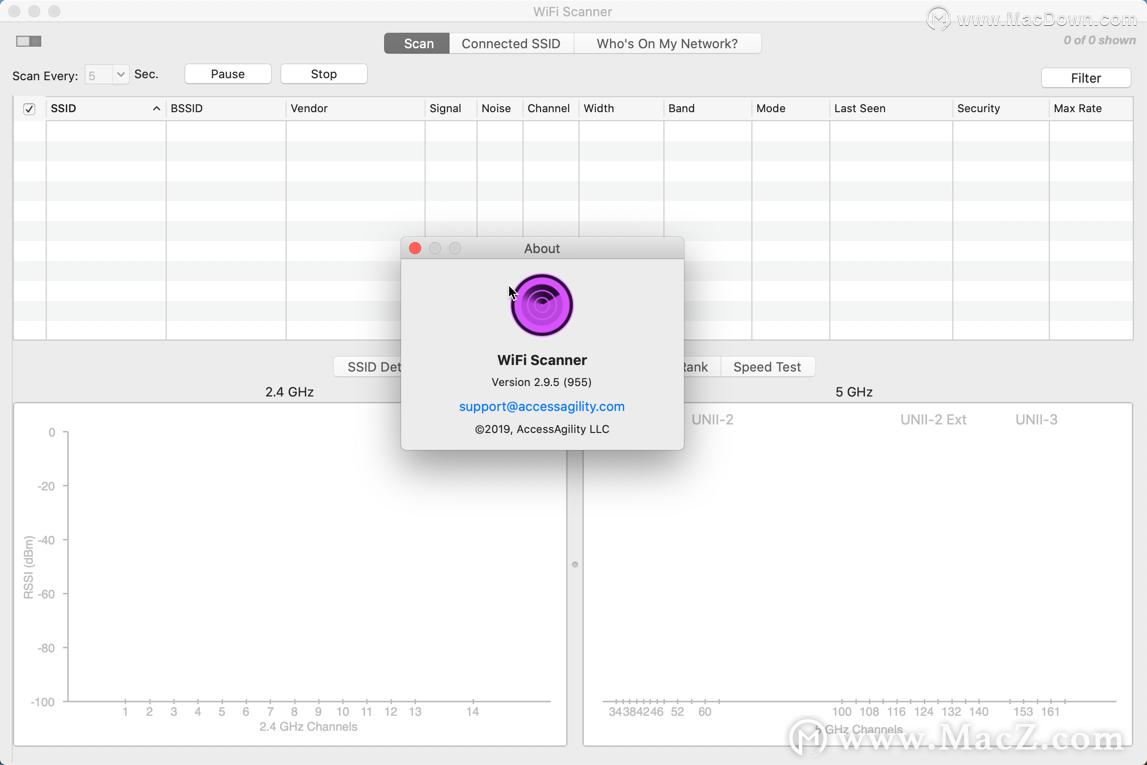Click the UNII-2 Ext band label
Viewport: 1147px width, 765px height.
933,420
